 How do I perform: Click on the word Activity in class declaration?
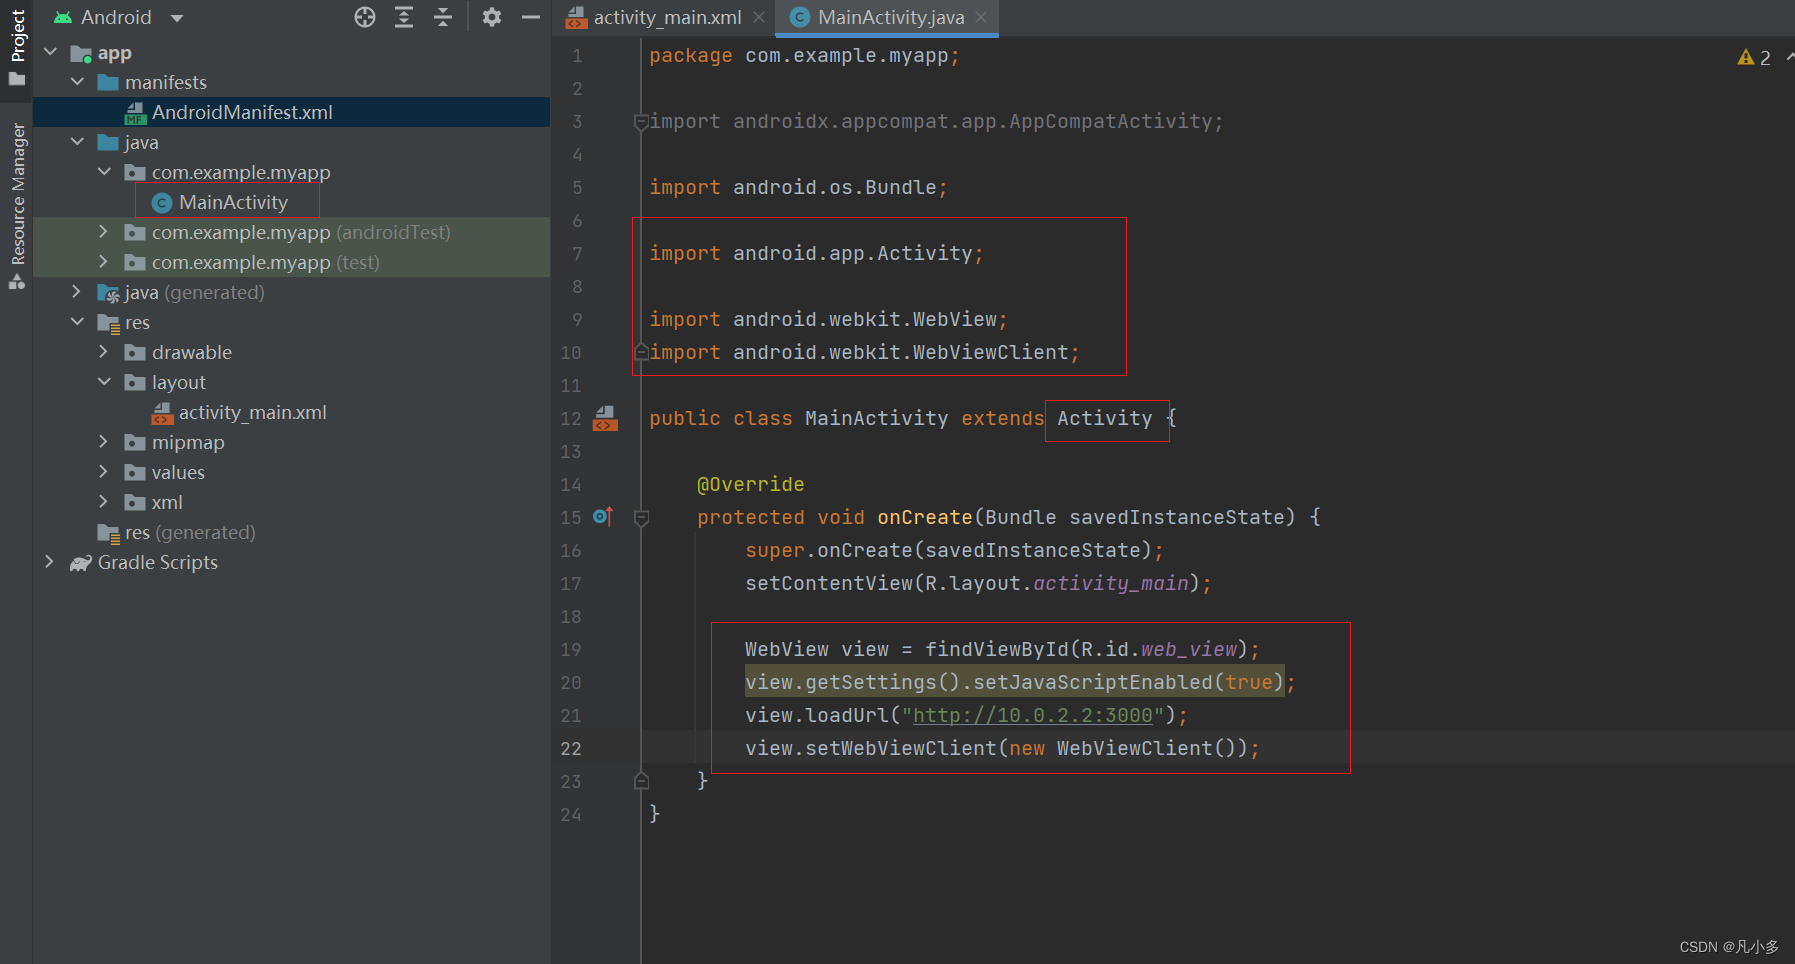click(1105, 418)
